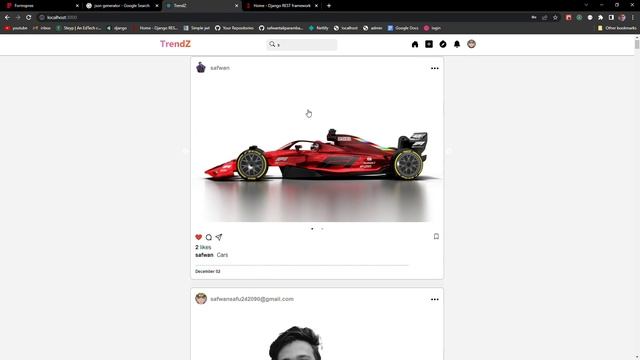This screenshot has height=360, width=640.
Task: Open Chrome profile avatar menu
Action: 622,18
